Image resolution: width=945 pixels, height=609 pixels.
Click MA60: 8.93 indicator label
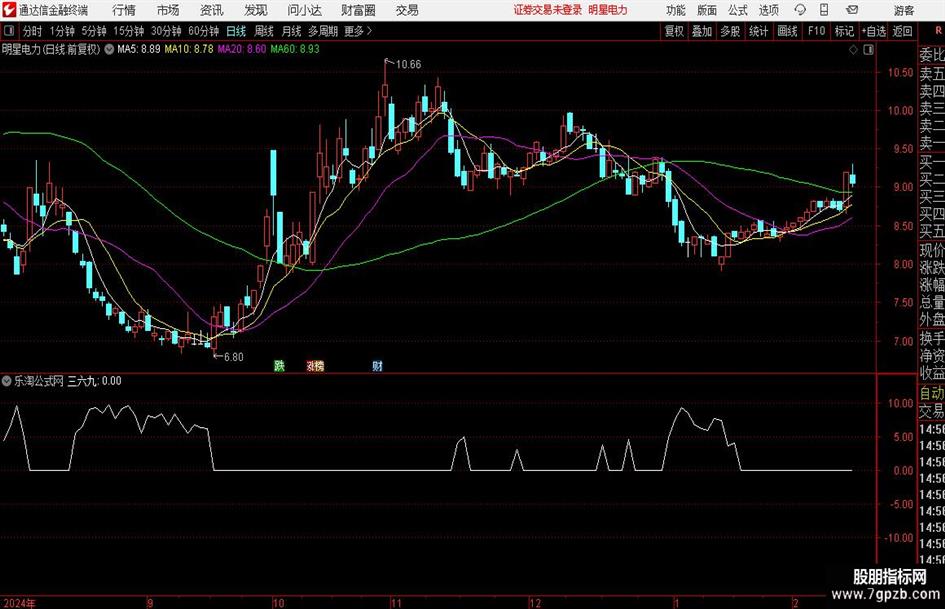point(295,49)
